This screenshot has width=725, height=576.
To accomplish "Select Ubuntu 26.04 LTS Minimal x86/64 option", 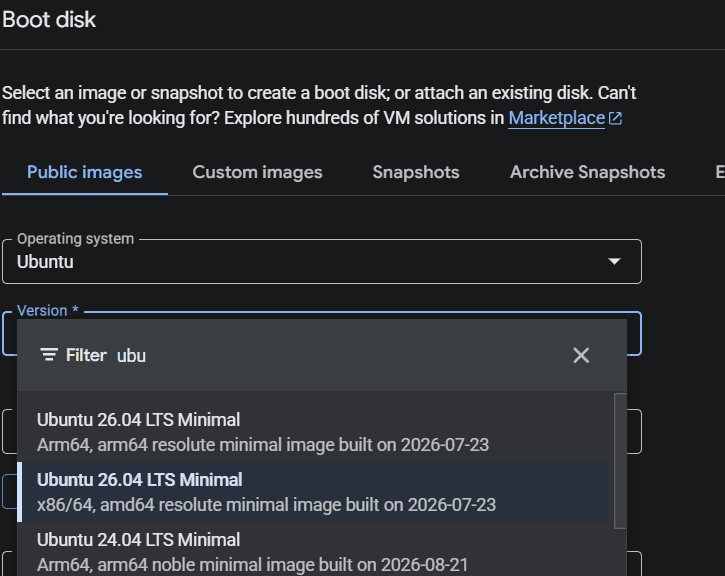I will [x=312, y=492].
